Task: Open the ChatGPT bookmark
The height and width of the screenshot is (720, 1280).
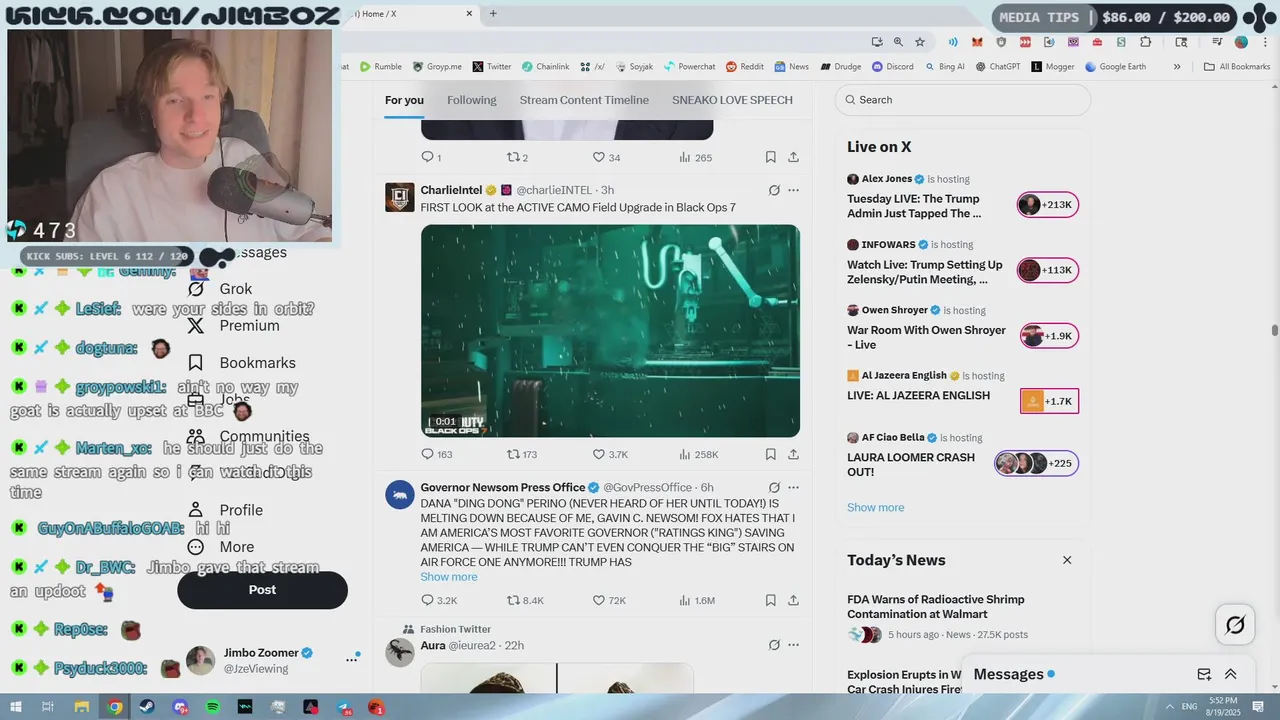Action: pyautogui.click(x=997, y=67)
